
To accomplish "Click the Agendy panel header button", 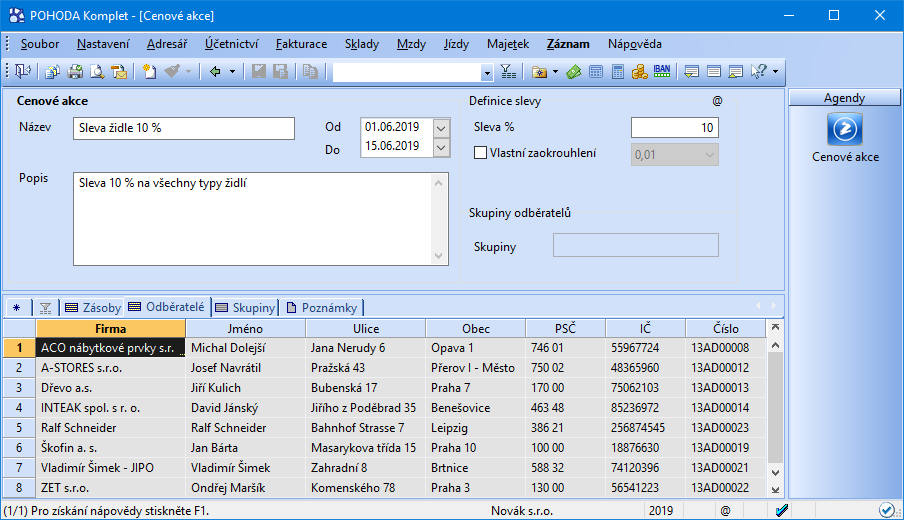I will (844, 98).
